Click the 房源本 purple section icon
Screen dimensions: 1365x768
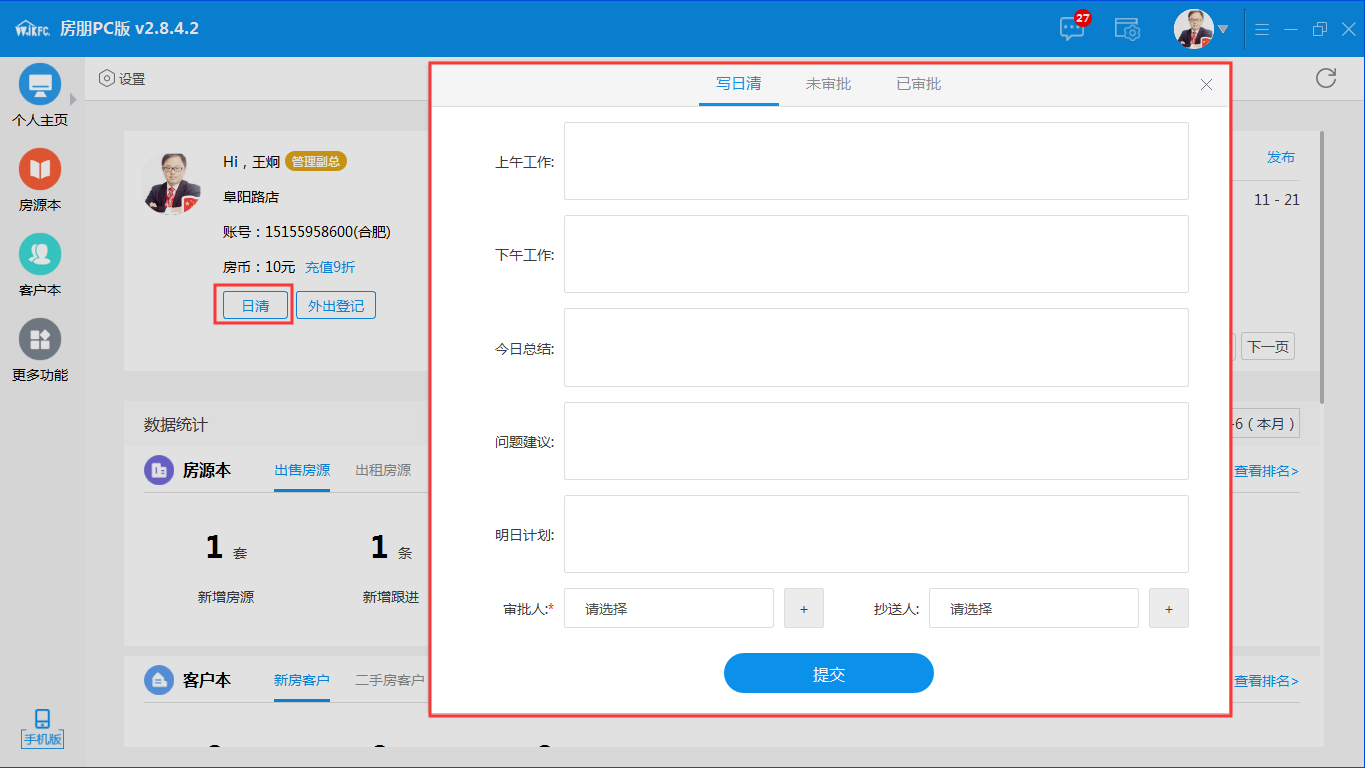pos(159,470)
